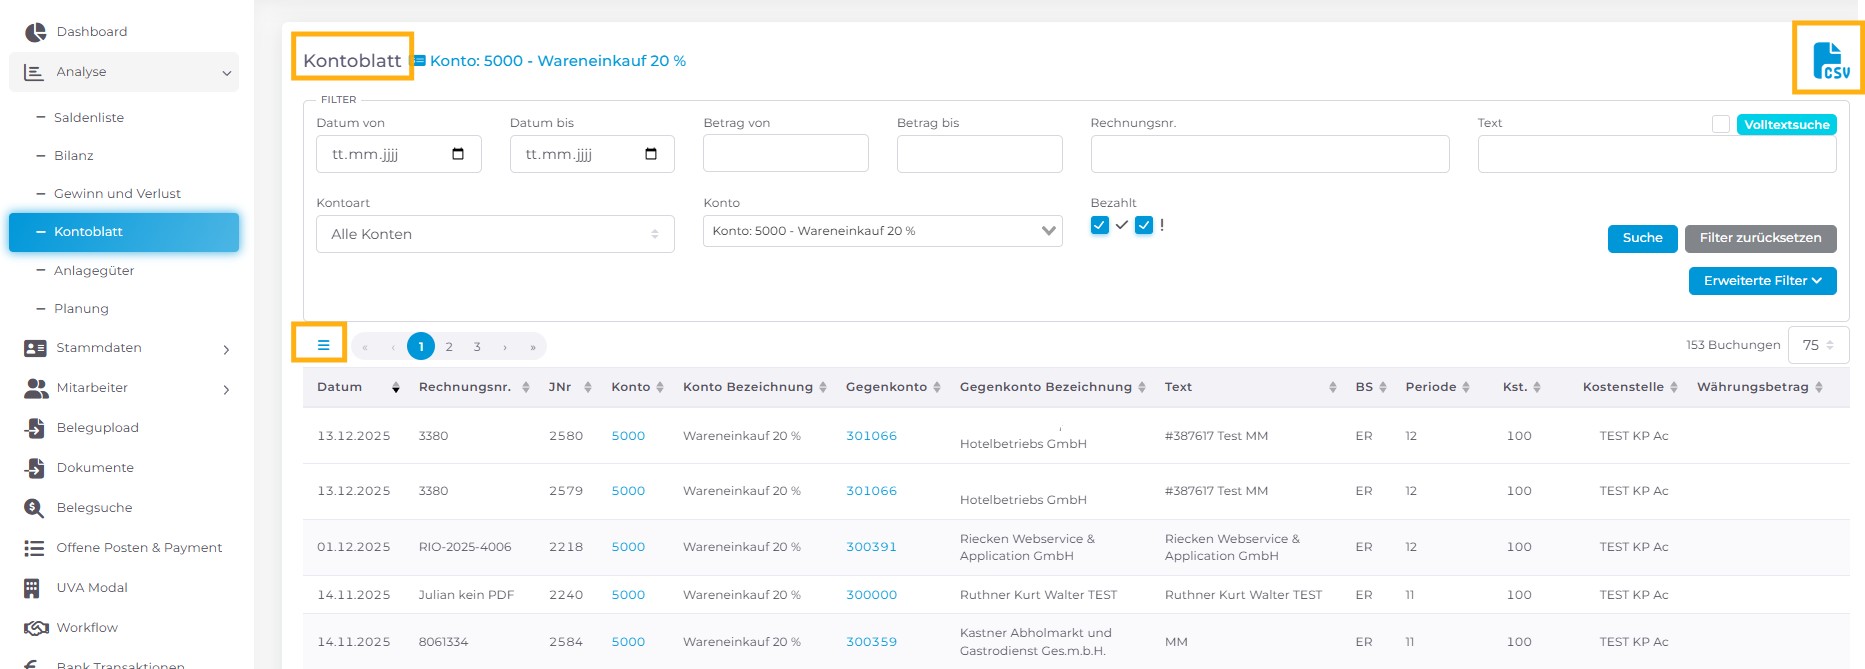Open the UVA Modal calculator icon
The width and height of the screenshot is (1865, 669).
tap(33, 588)
